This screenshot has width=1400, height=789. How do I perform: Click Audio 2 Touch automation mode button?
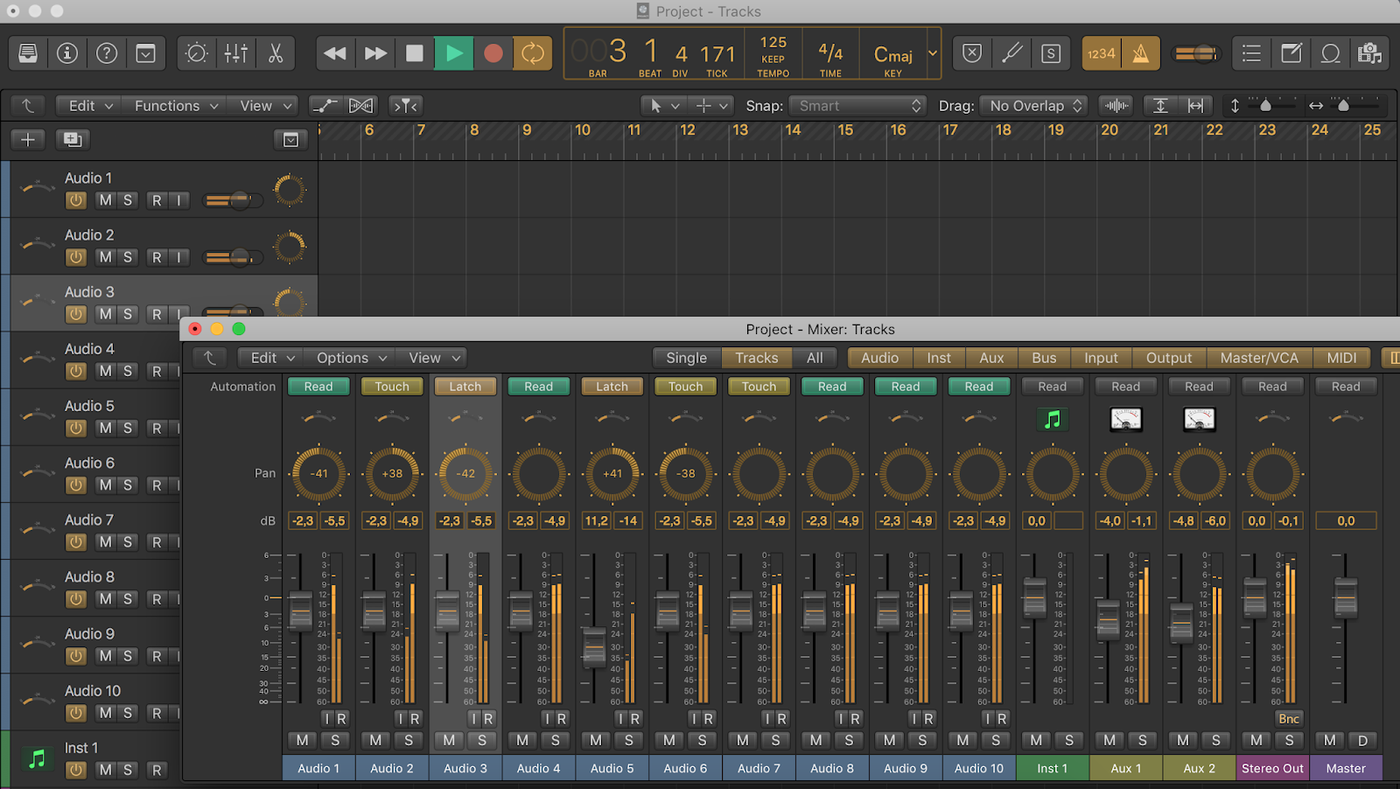[x=392, y=387]
